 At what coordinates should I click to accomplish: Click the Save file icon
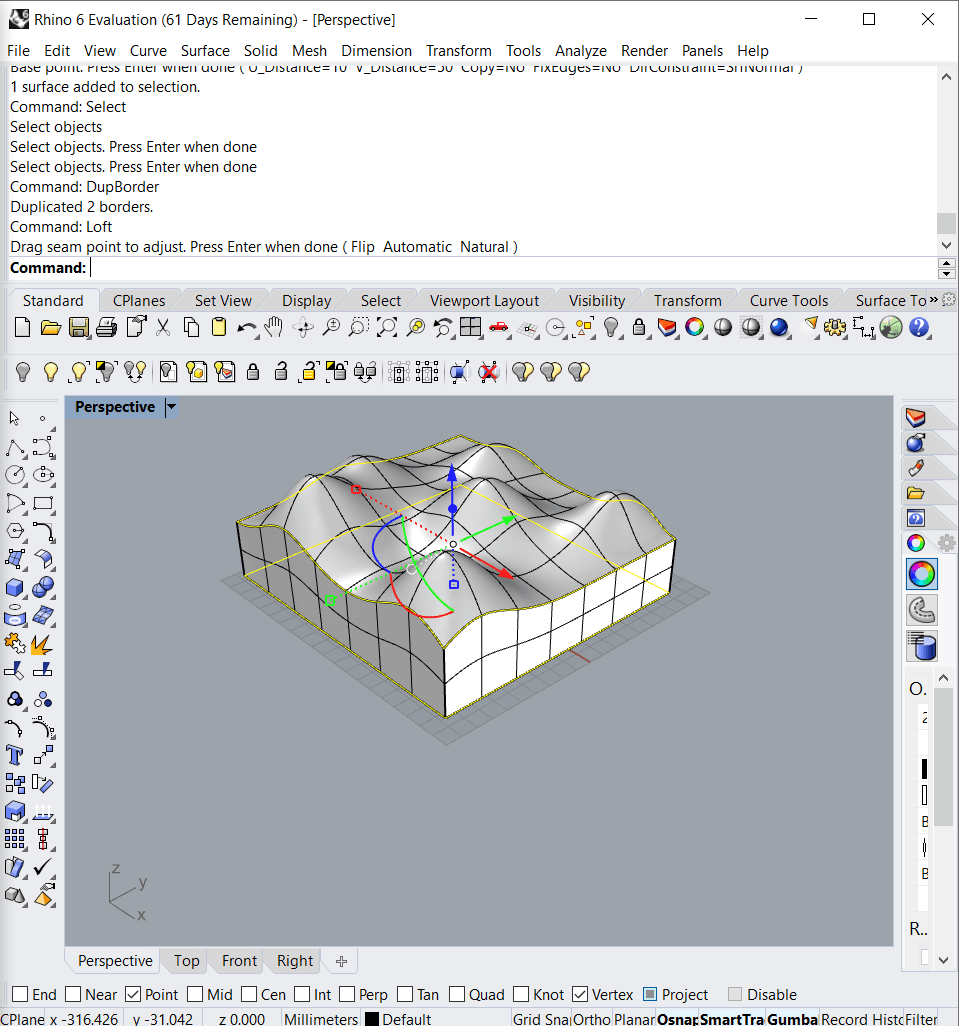[79, 327]
